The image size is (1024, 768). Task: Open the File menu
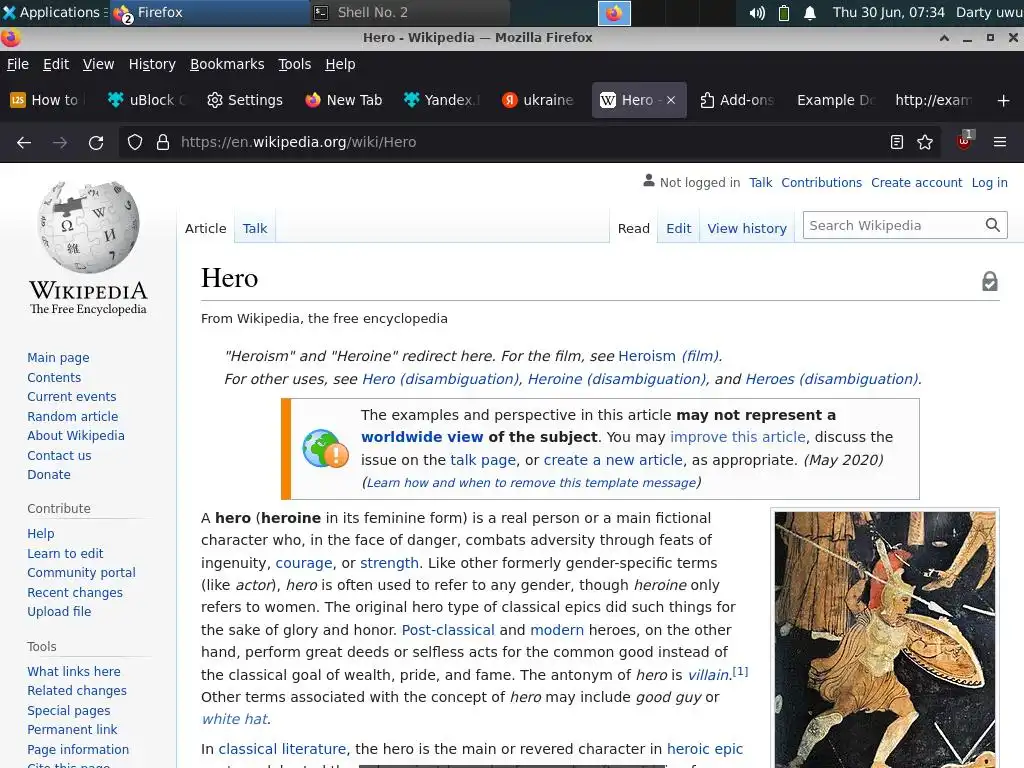pyautogui.click(x=18, y=64)
